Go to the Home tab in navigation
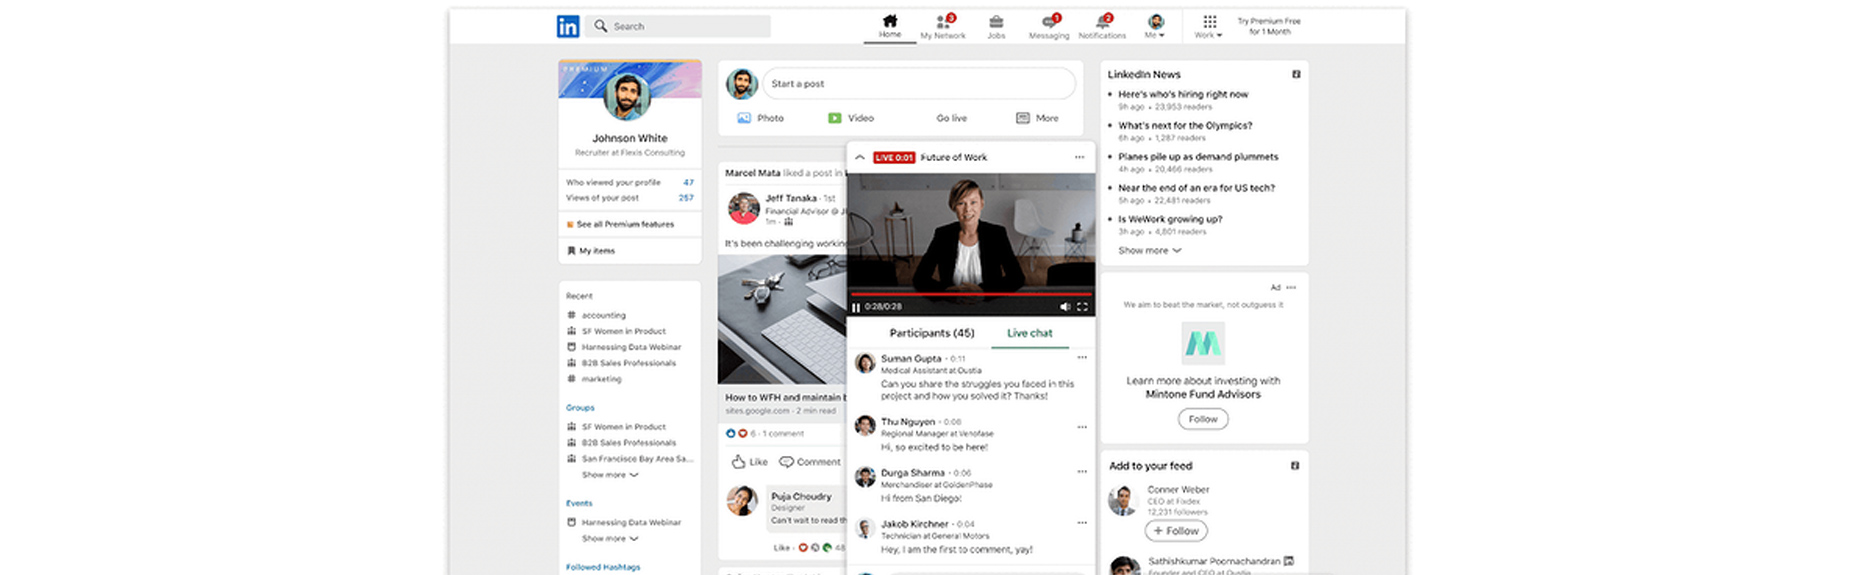This screenshot has width=1860, height=575. pyautogui.click(x=890, y=26)
